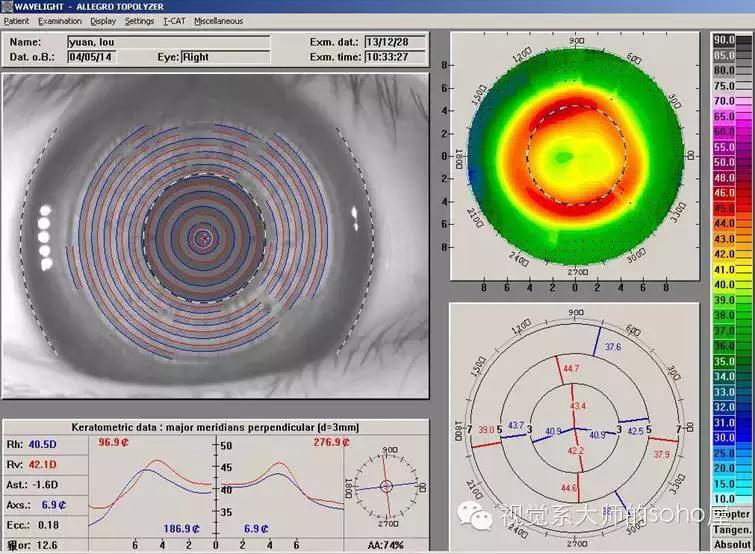Click the 44.6 value in zone diagram
This screenshot has height=554, width=755.
click(x=569, y=488)
